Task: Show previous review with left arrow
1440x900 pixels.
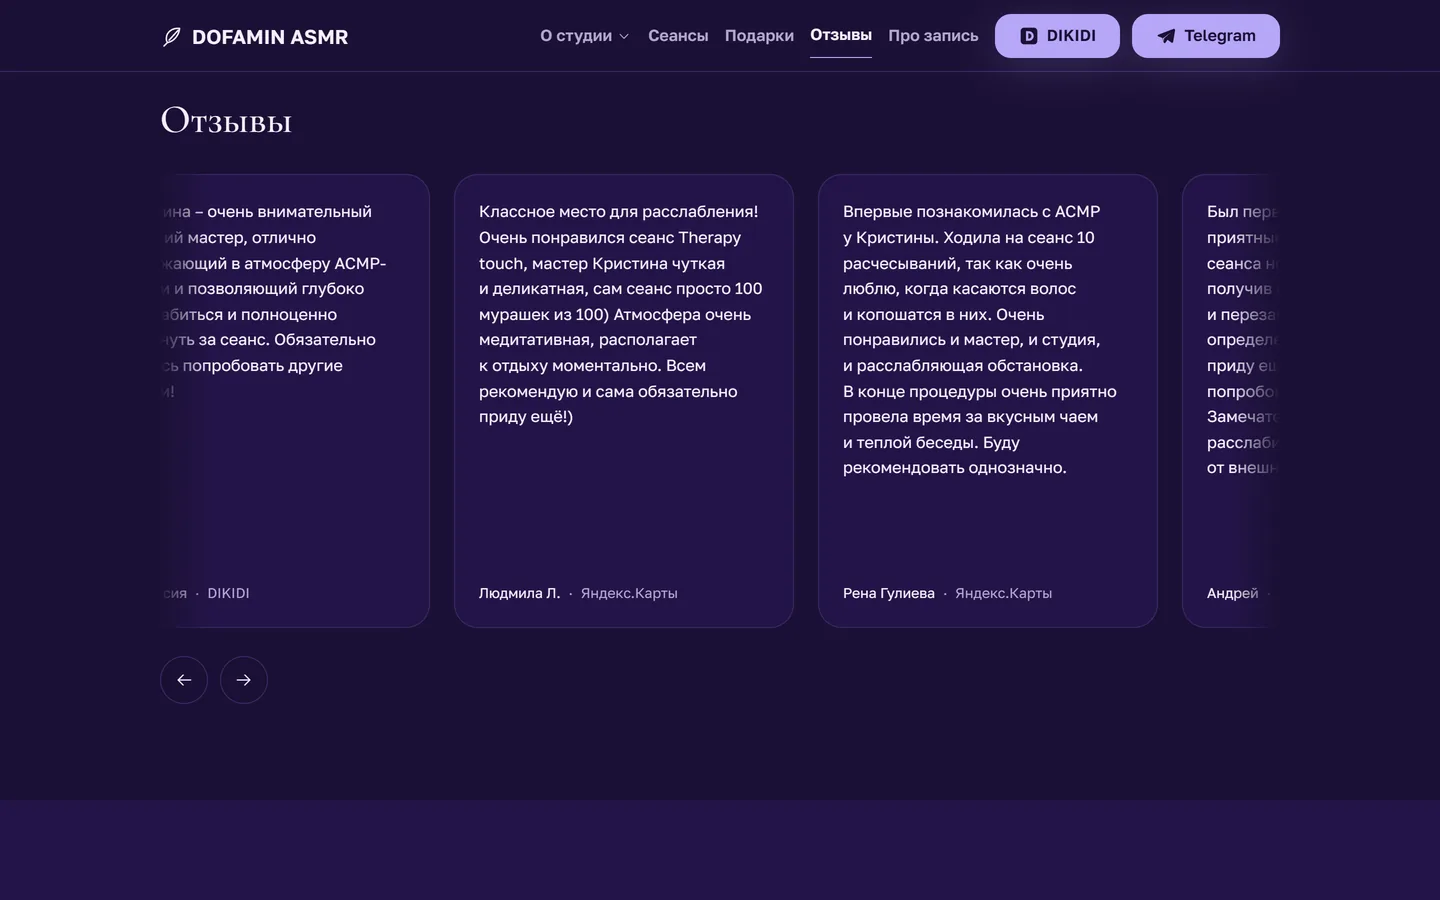Action: click(x=184, y=680)
